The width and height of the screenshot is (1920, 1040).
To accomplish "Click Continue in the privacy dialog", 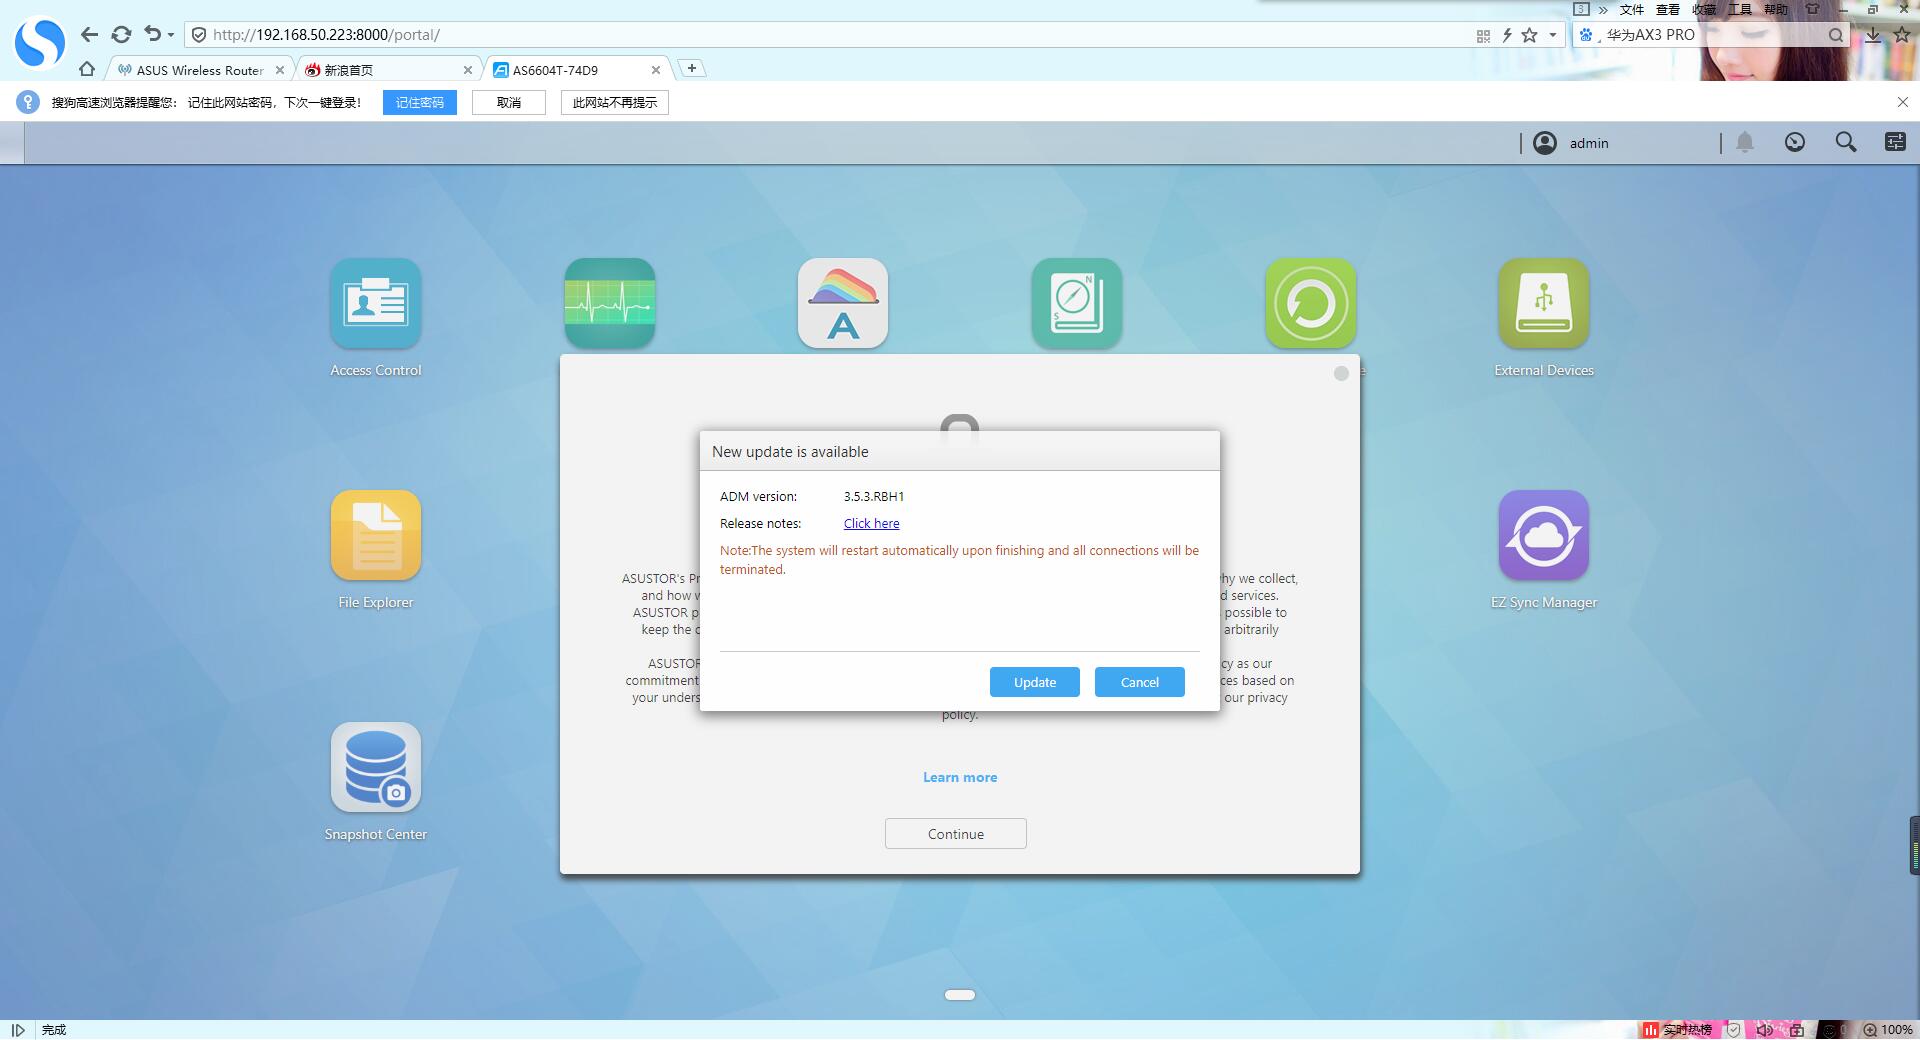I will tap(956, 834).
